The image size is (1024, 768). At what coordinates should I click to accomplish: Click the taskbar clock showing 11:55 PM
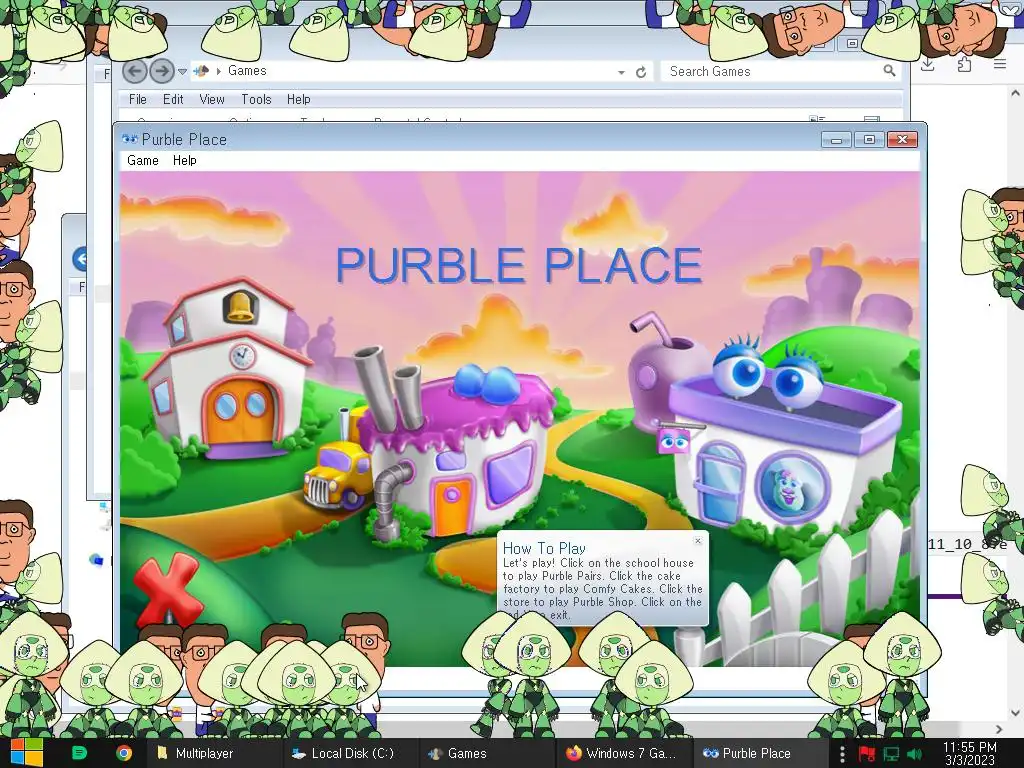[970, 753]
